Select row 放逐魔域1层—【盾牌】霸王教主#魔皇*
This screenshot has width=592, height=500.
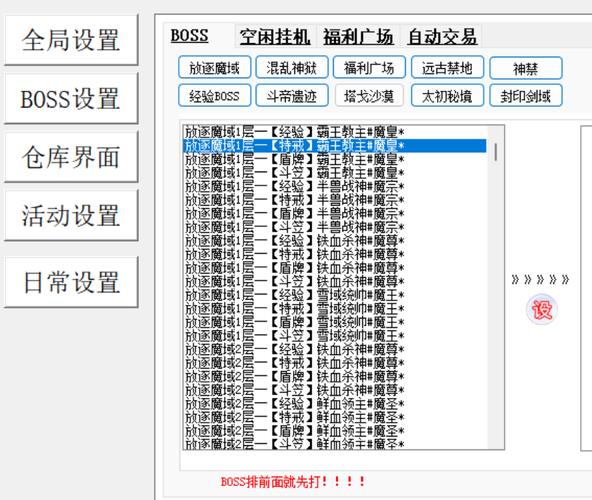pos(335,159)
